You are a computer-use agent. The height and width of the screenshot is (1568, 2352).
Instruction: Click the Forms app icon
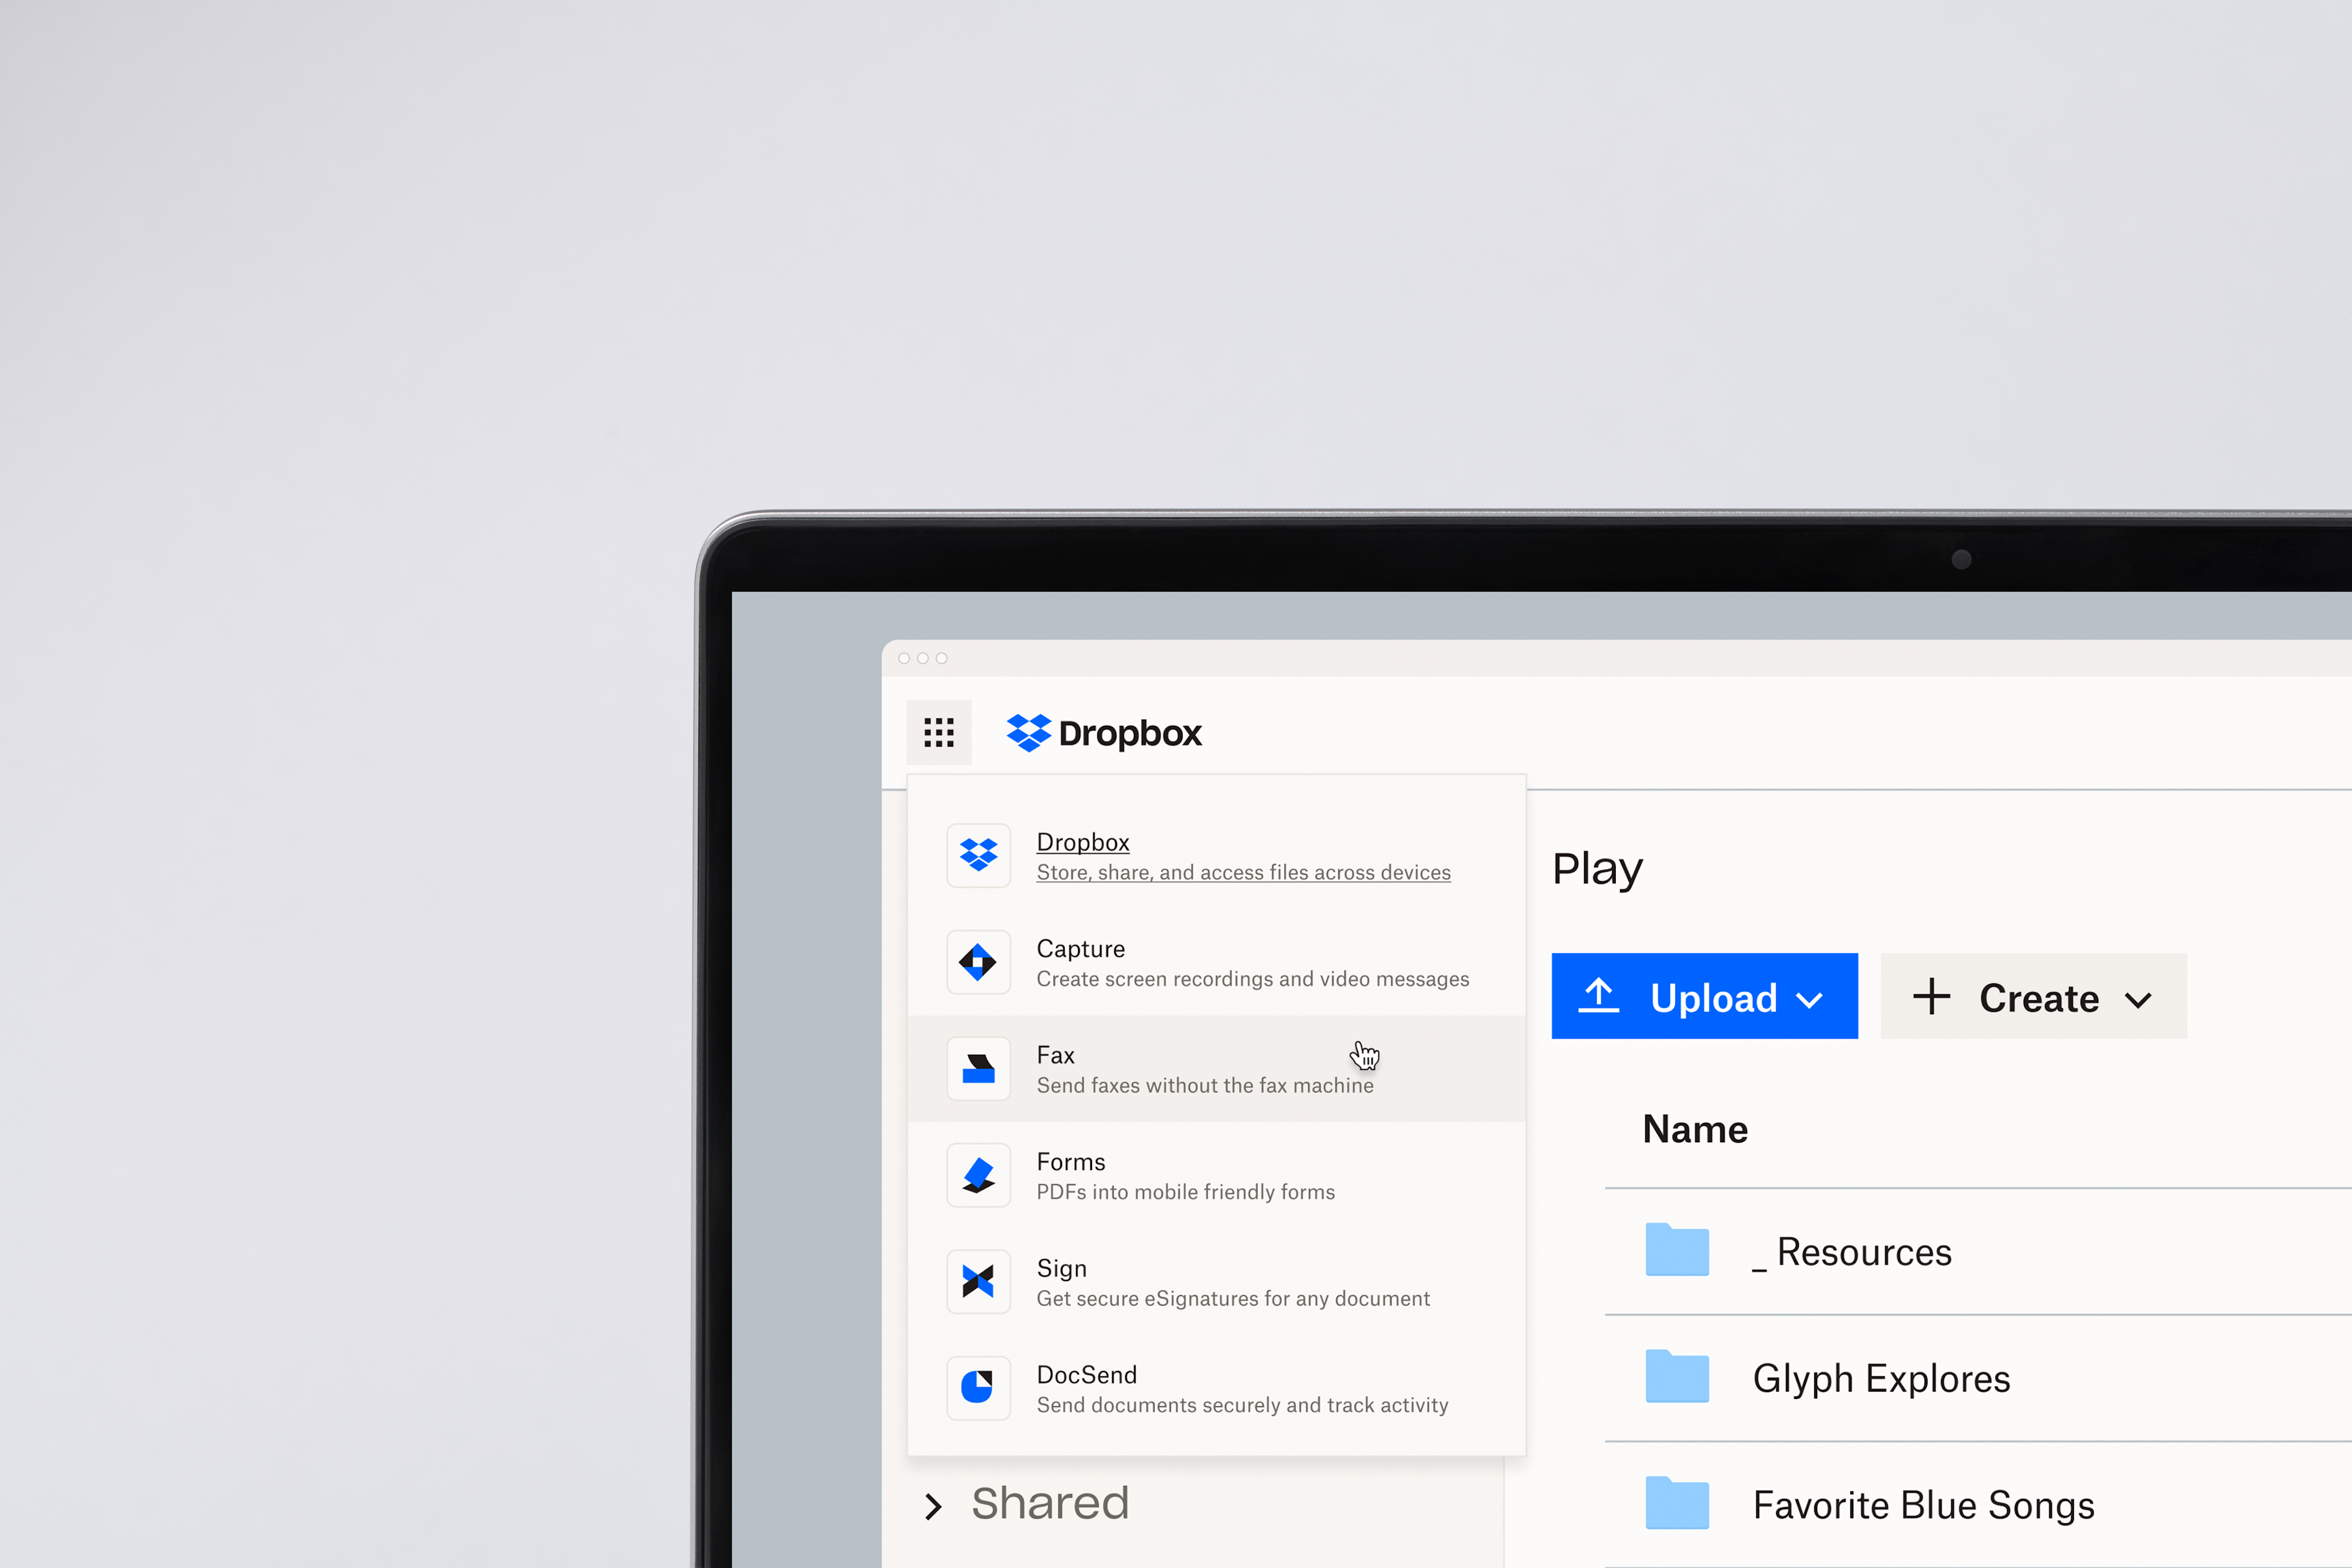tap(978, 1175)
